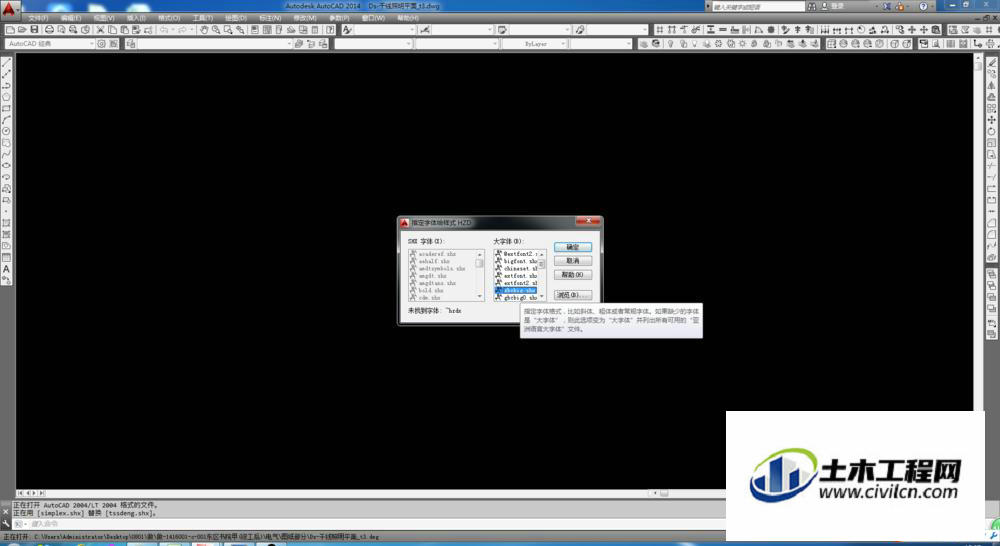Viewport: 1000px width, 546px height.
Task: Select the Pan hand tool
Action: point(204,29)
